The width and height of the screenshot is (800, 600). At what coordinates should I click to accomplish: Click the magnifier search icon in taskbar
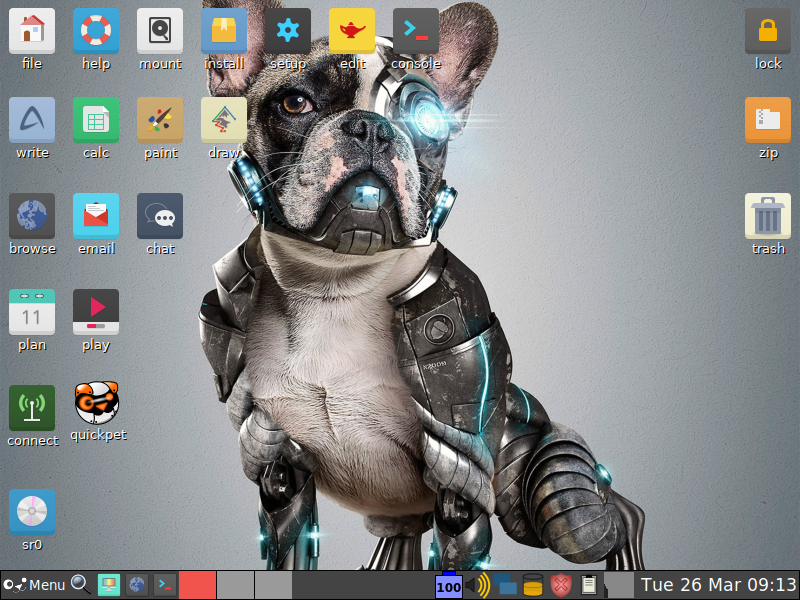pos(81,585)
